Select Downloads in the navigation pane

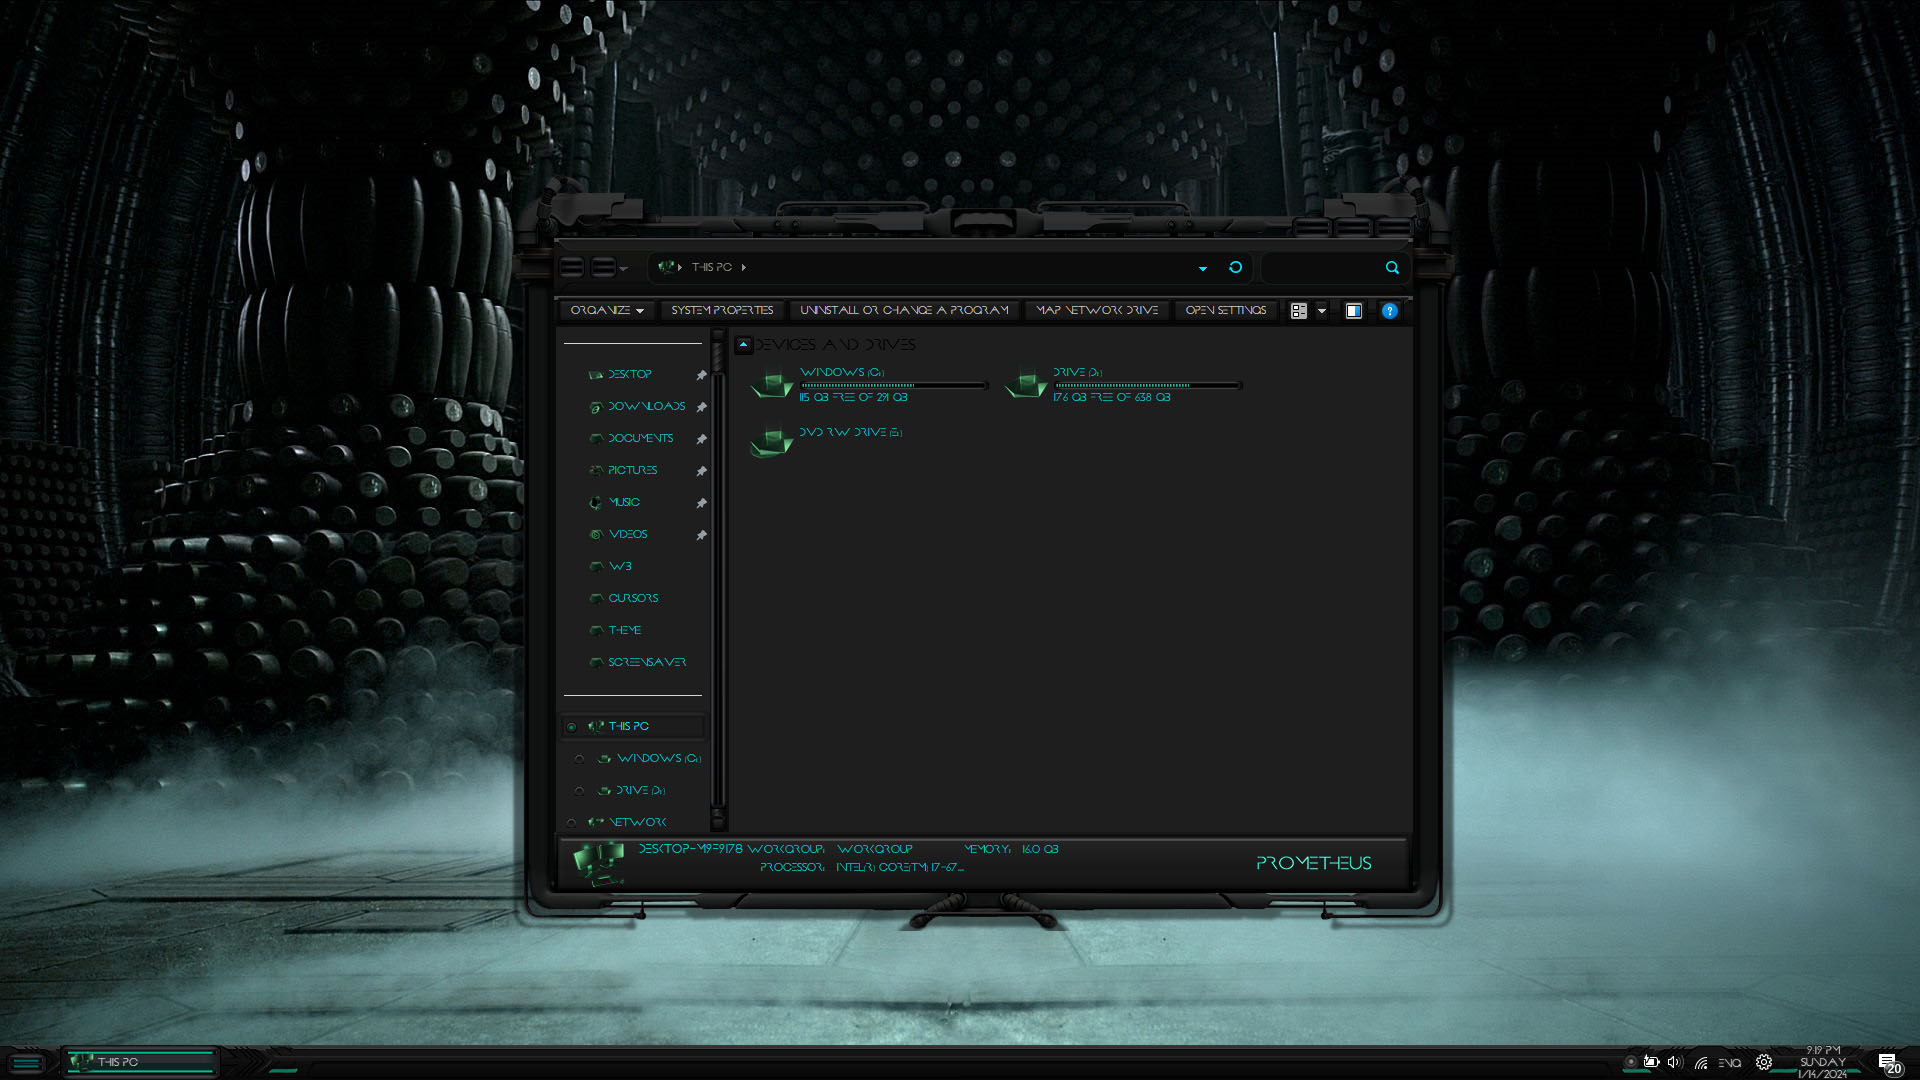click(646, 407)
